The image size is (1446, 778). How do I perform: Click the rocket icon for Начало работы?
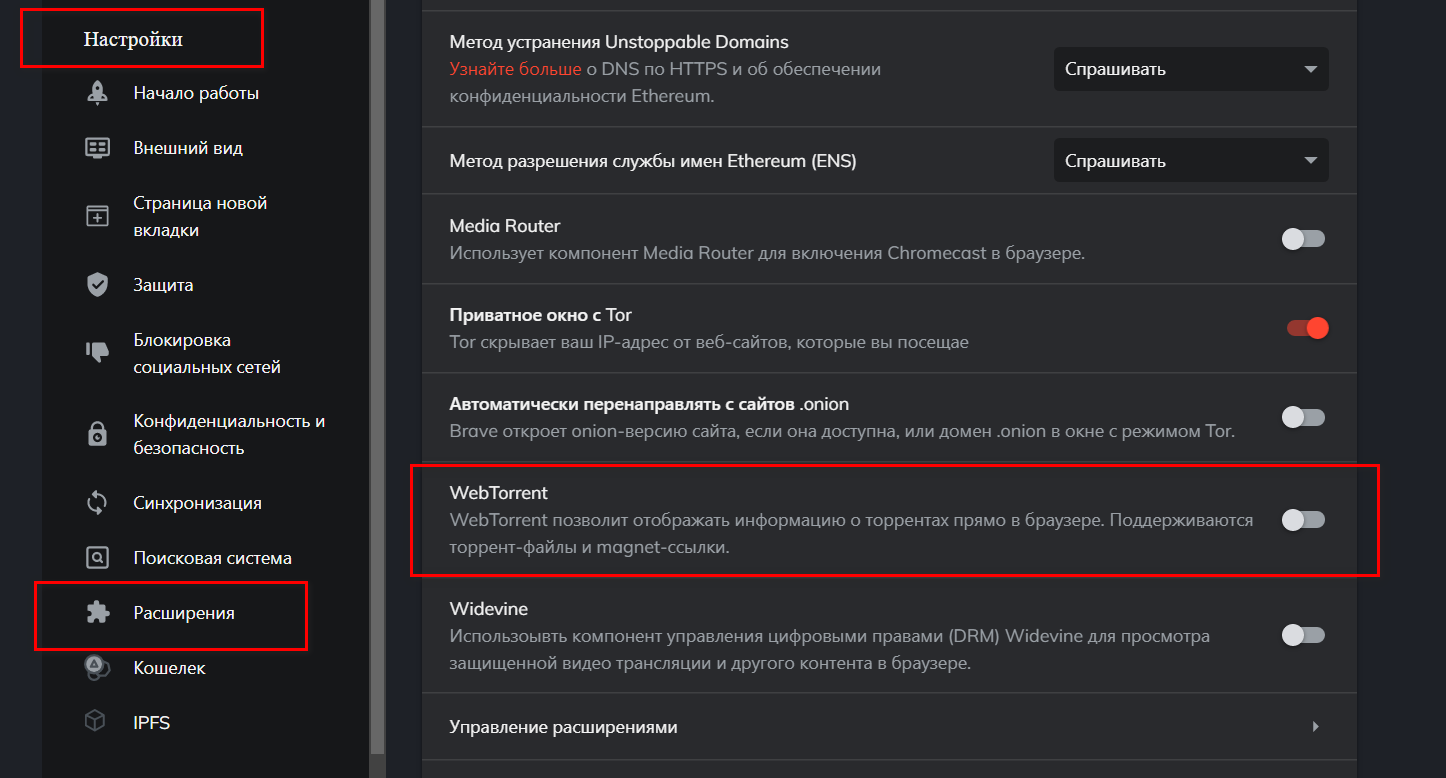[97, 93]
